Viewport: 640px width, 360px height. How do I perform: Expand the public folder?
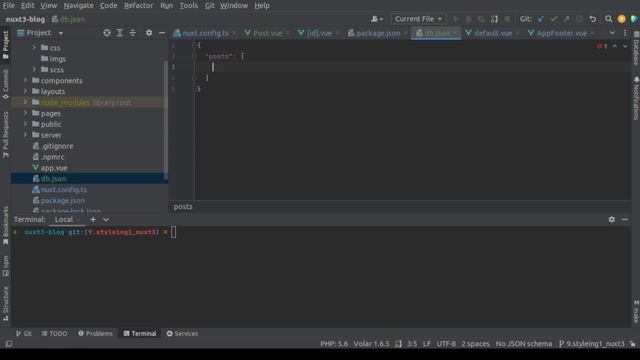pyautogui.click(x=25, y=124)
